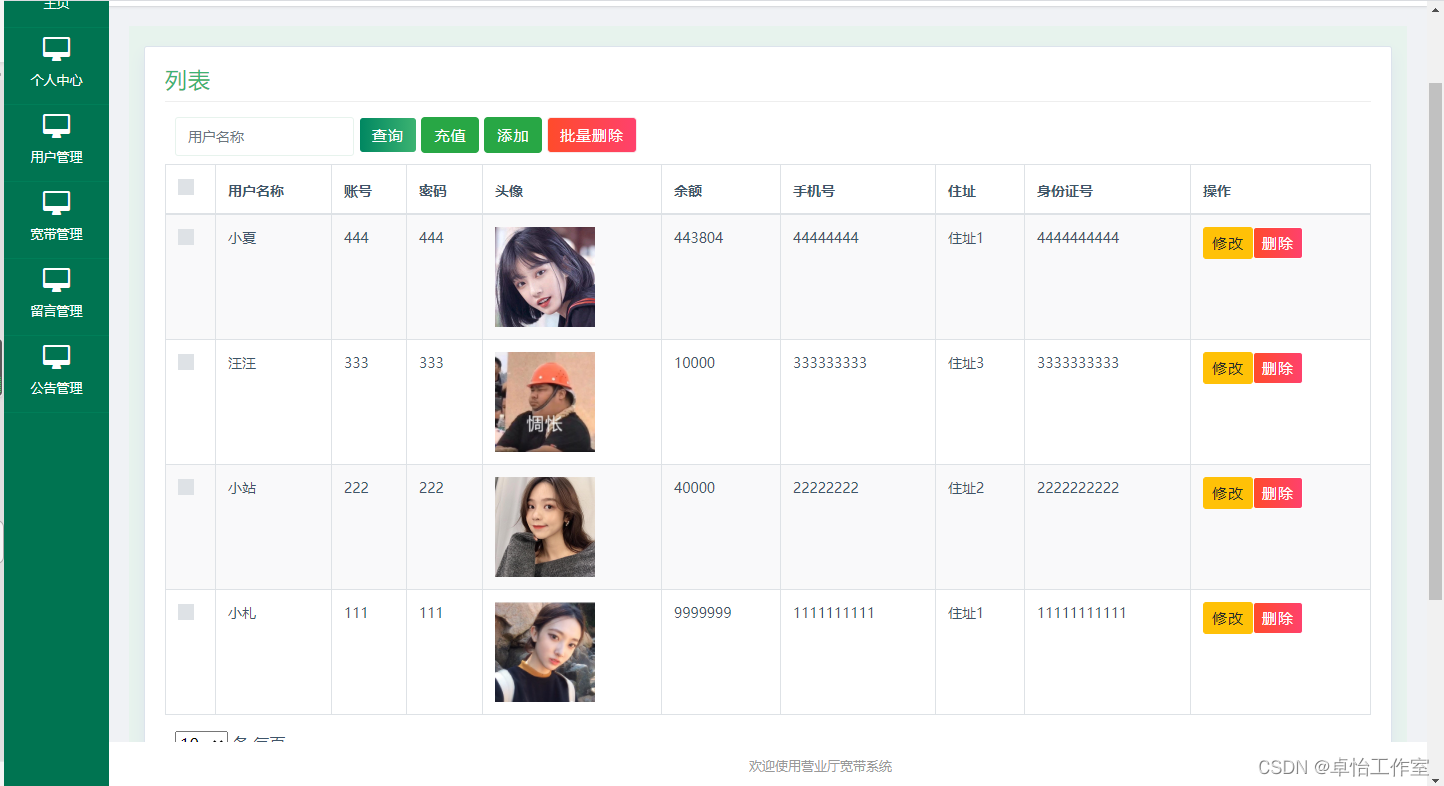Open the 用户管理 sidebar icon

(x=56, y=125)
